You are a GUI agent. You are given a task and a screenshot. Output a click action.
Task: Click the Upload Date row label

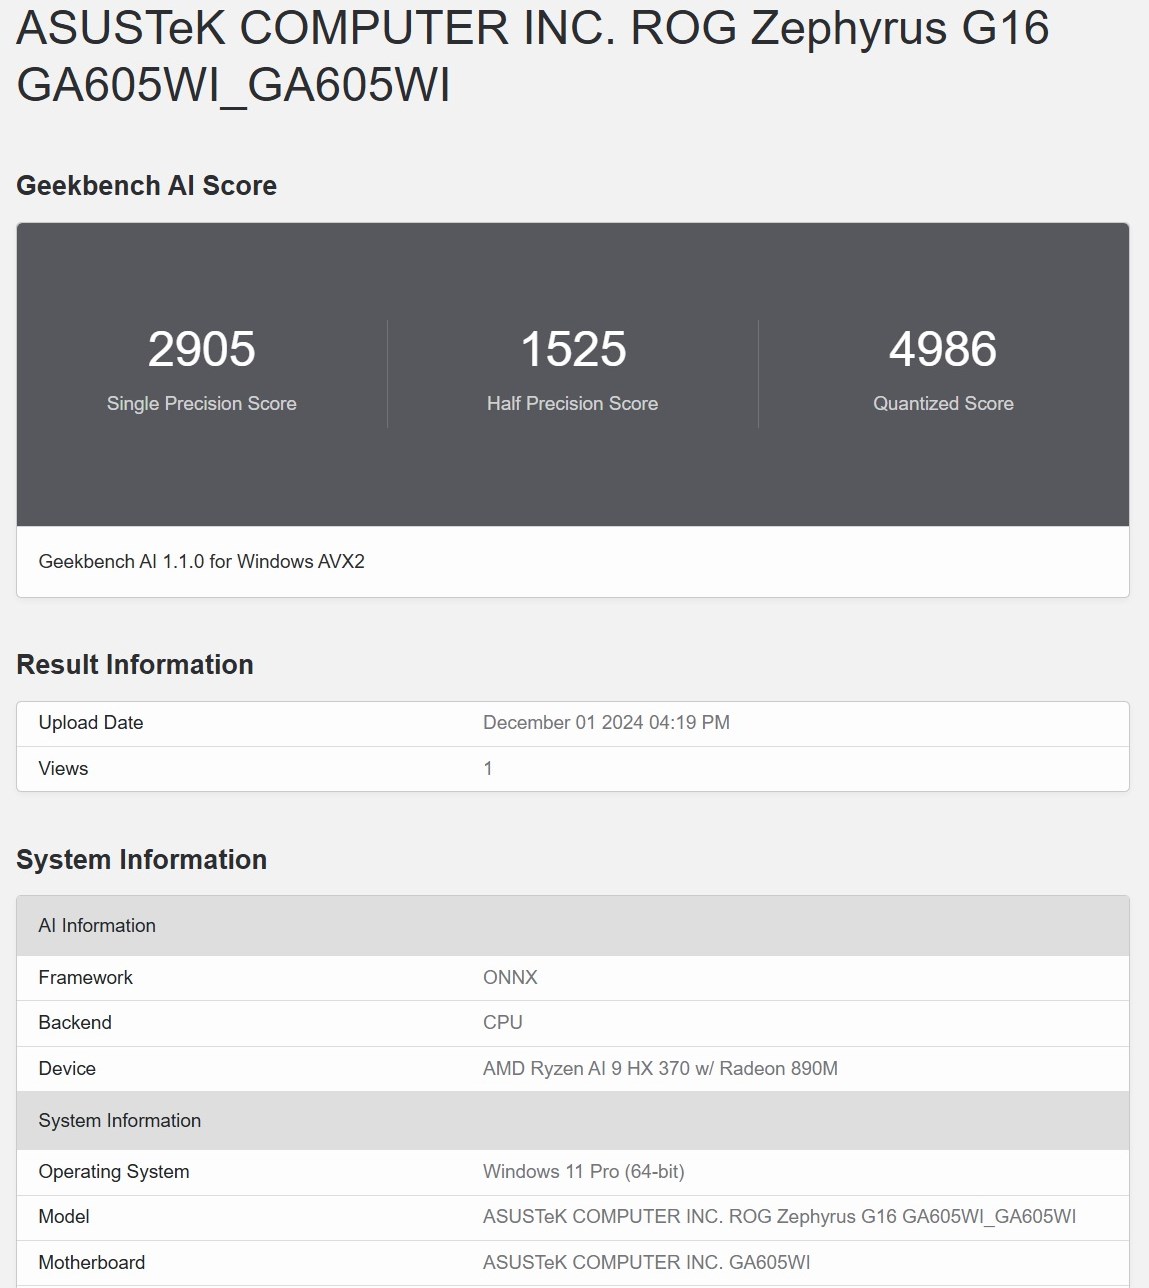tap(91, 722)
